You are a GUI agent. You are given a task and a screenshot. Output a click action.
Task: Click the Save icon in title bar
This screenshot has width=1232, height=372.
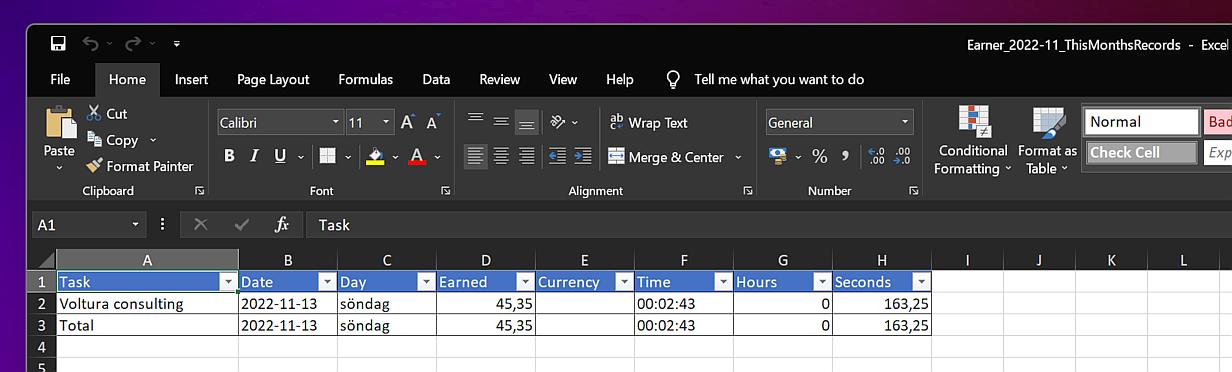58,44
